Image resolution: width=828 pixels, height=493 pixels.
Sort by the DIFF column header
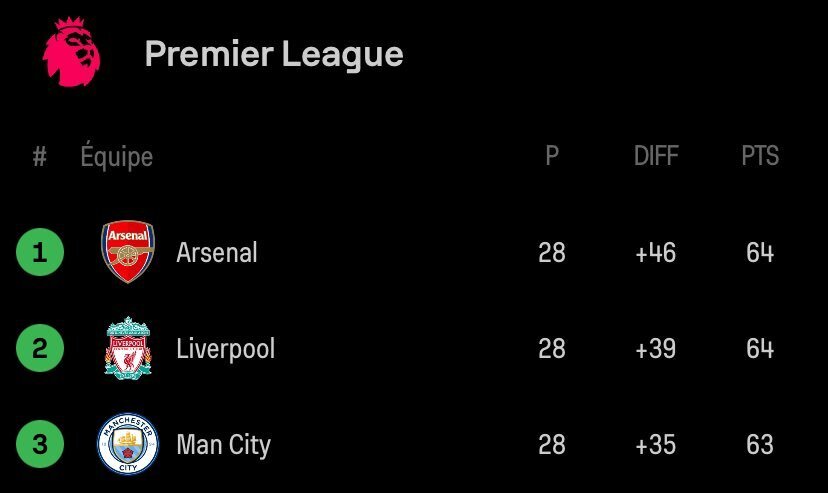point(656,156)
